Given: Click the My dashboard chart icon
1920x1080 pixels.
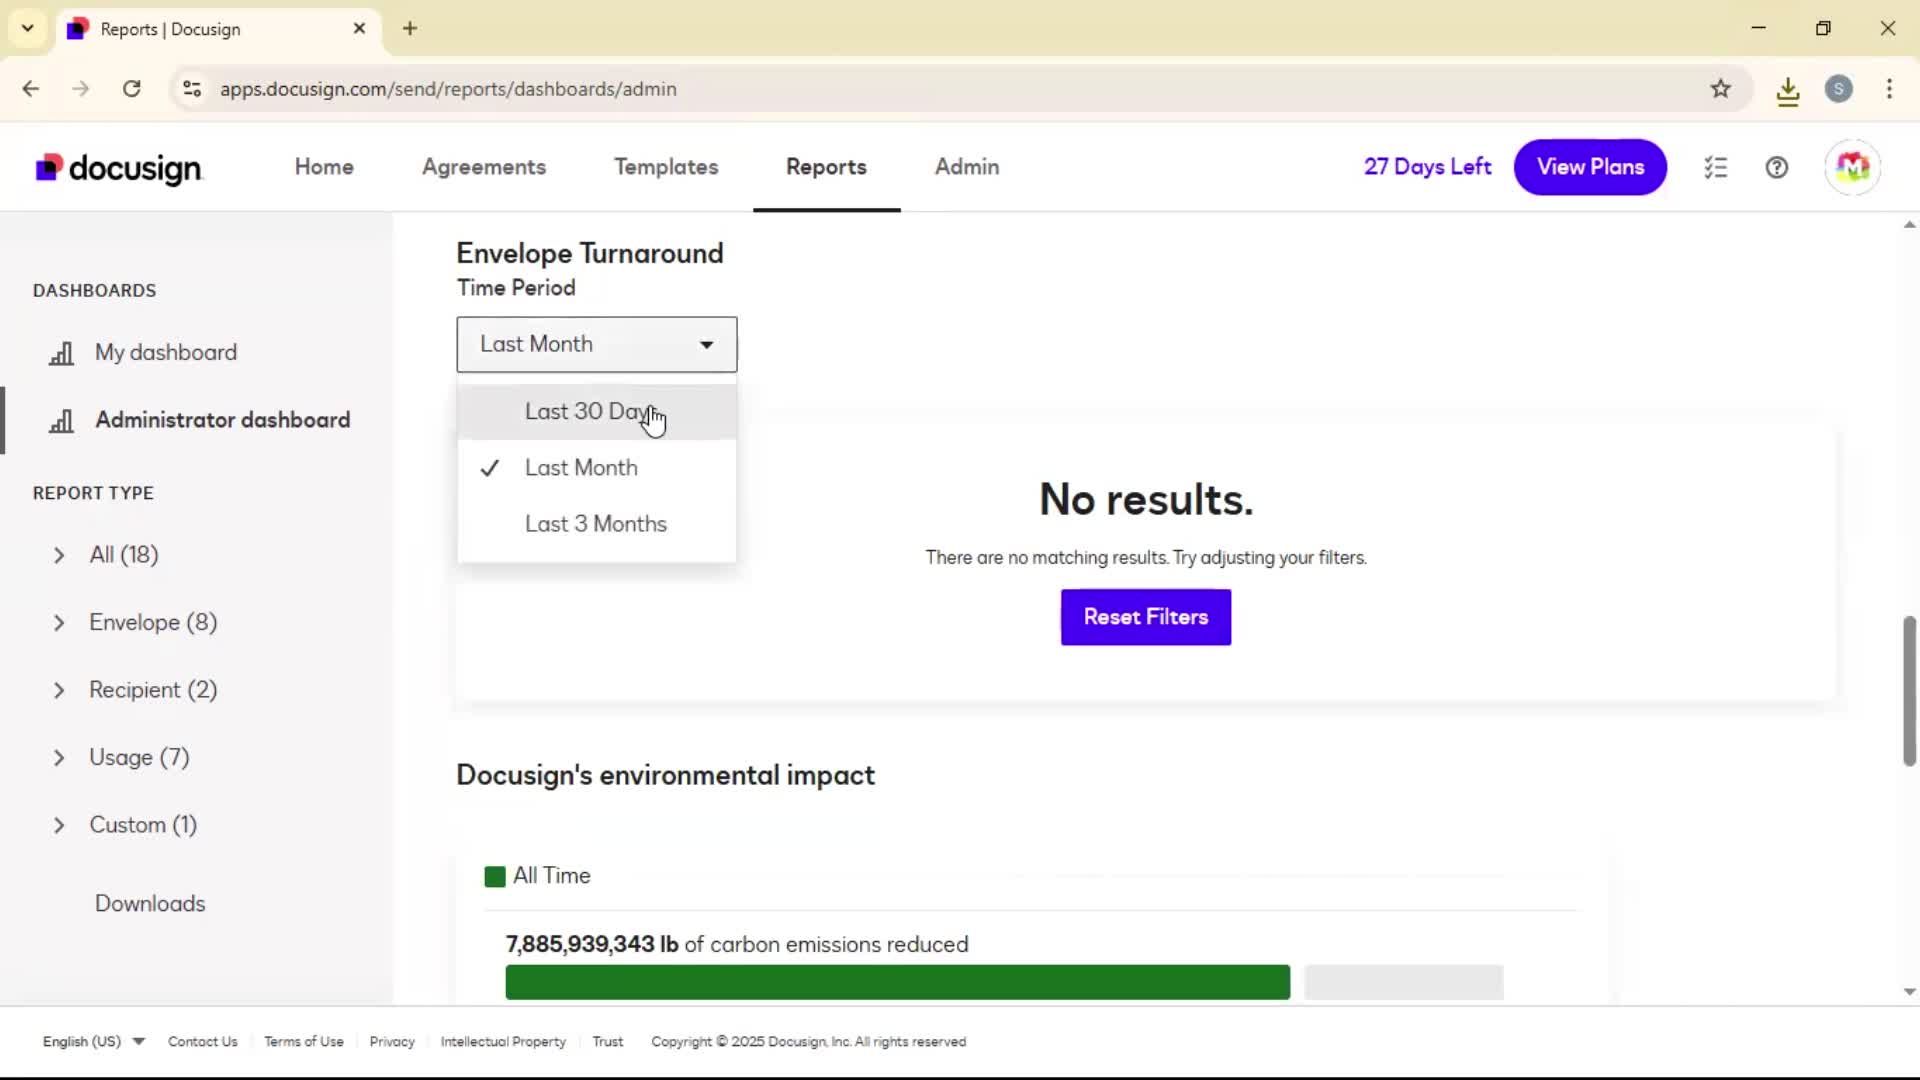Looking at the screenshot, I should (62, 353).
